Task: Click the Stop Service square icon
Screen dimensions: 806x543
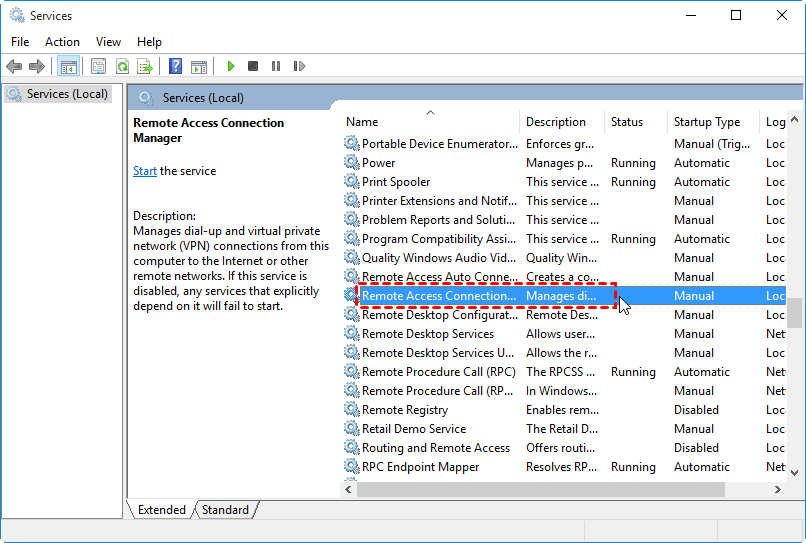Action: click(252, 66)
